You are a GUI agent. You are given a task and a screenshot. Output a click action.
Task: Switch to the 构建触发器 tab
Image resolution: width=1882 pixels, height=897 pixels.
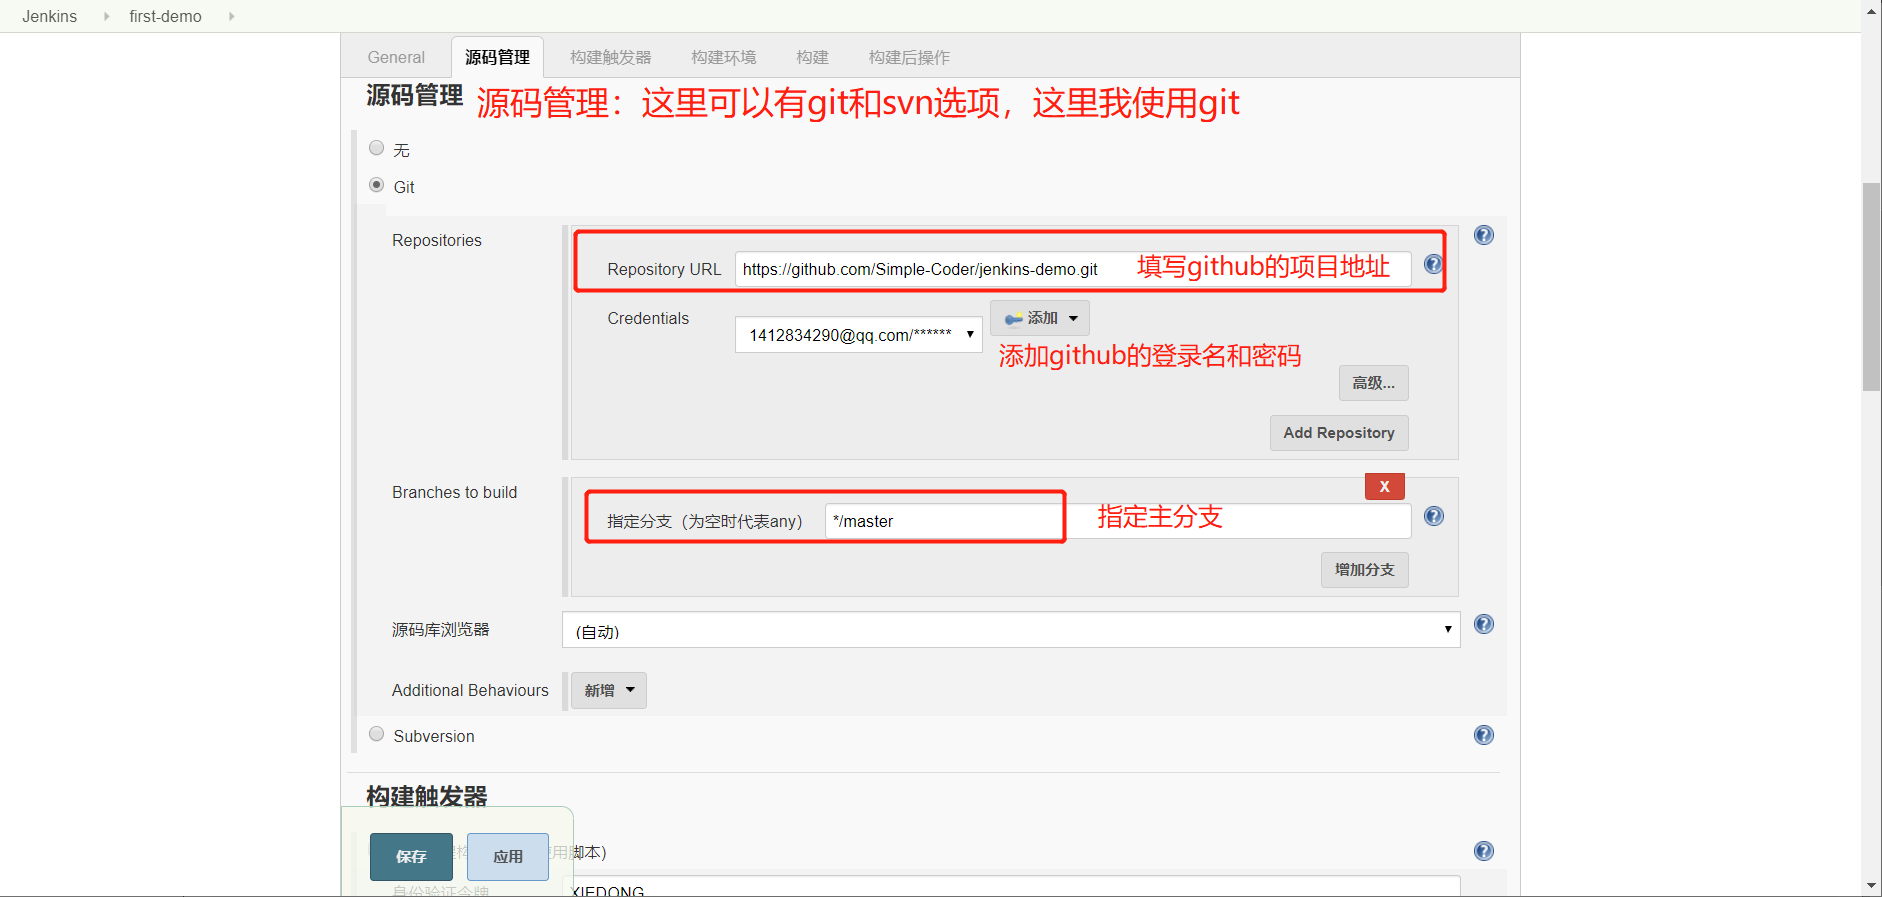click(610, 57)
